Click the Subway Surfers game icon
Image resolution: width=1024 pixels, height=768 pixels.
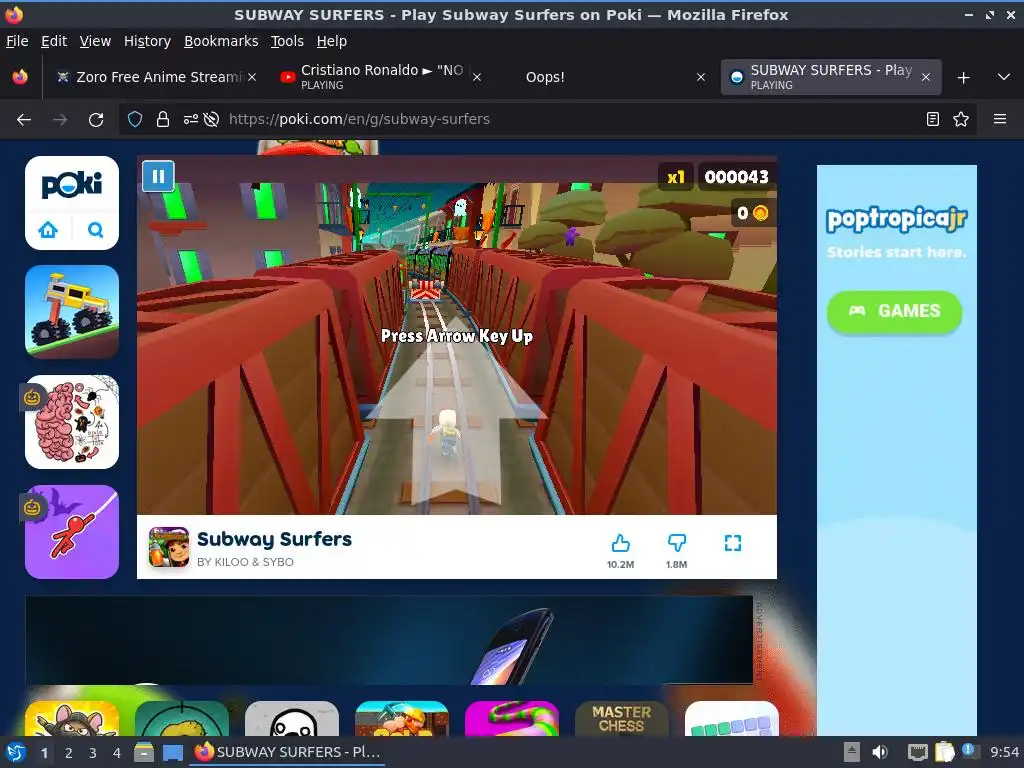pos(168,547)
